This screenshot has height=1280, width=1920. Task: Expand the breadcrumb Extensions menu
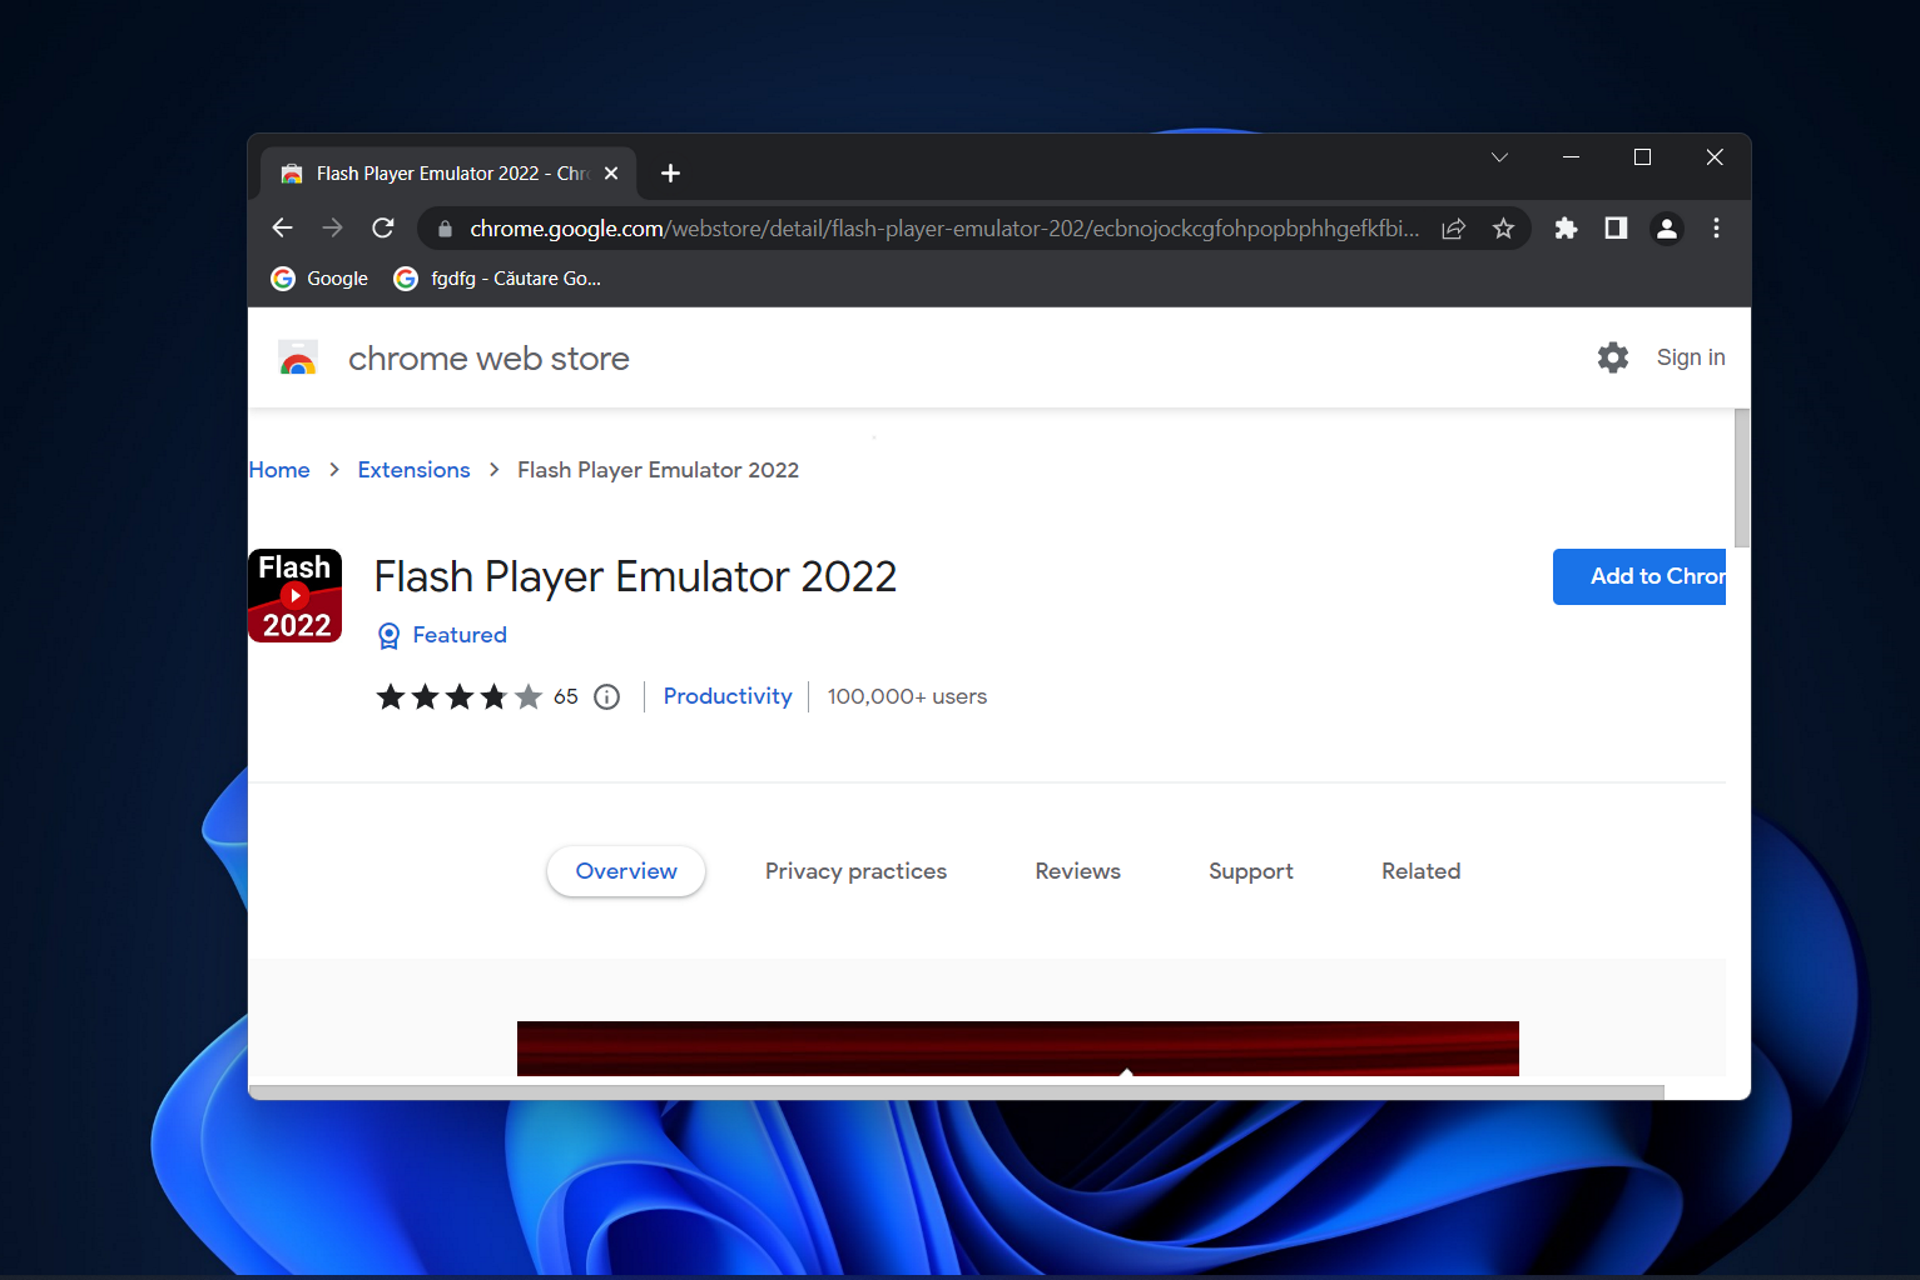coord(413,470)
